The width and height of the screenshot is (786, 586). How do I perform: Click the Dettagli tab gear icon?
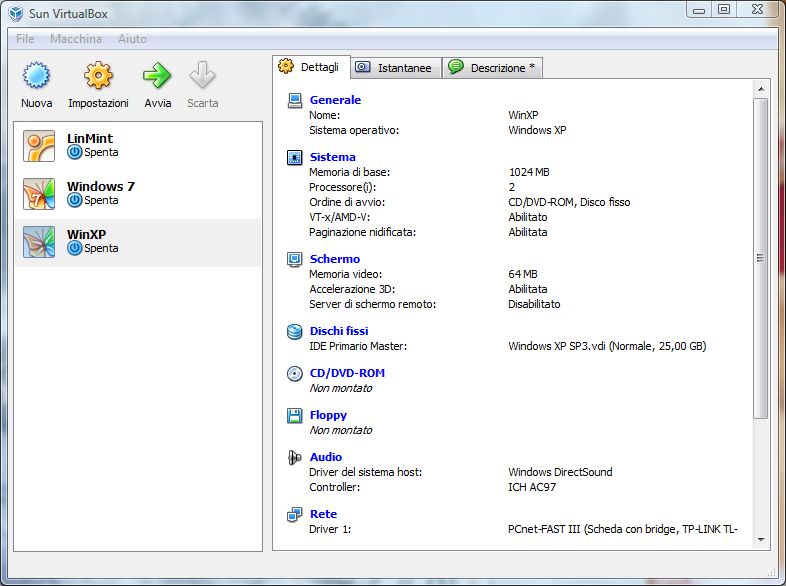pyautogui.click(x=286, y=66)
